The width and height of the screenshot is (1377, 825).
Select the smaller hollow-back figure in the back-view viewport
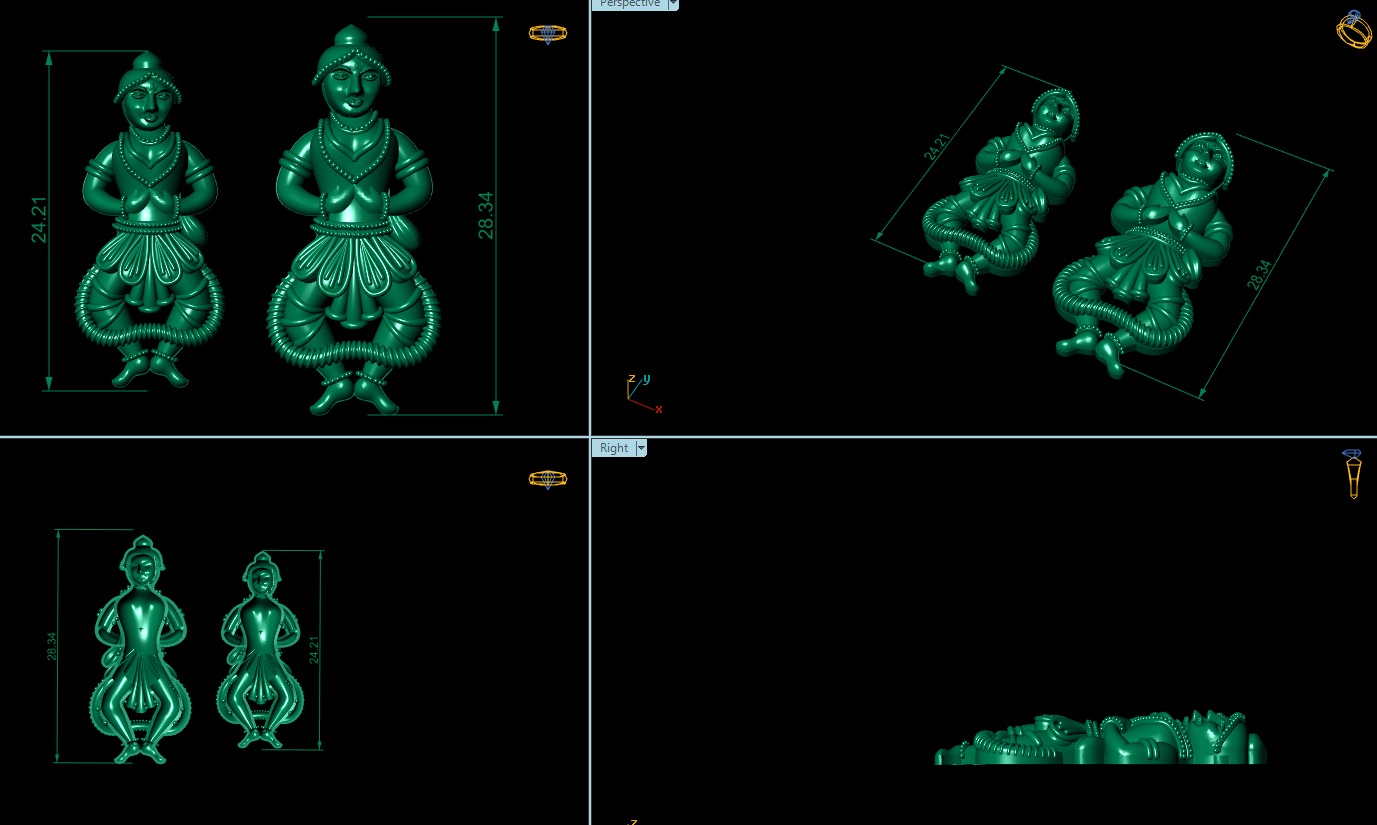coord(260,650)
